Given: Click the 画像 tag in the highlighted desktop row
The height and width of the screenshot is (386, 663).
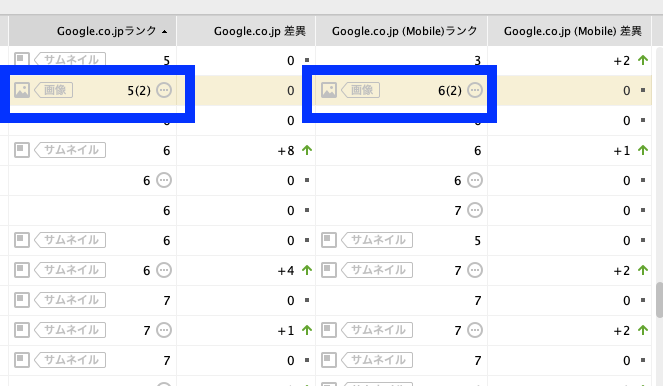Looking at the screenshot, I should (54, 90).
